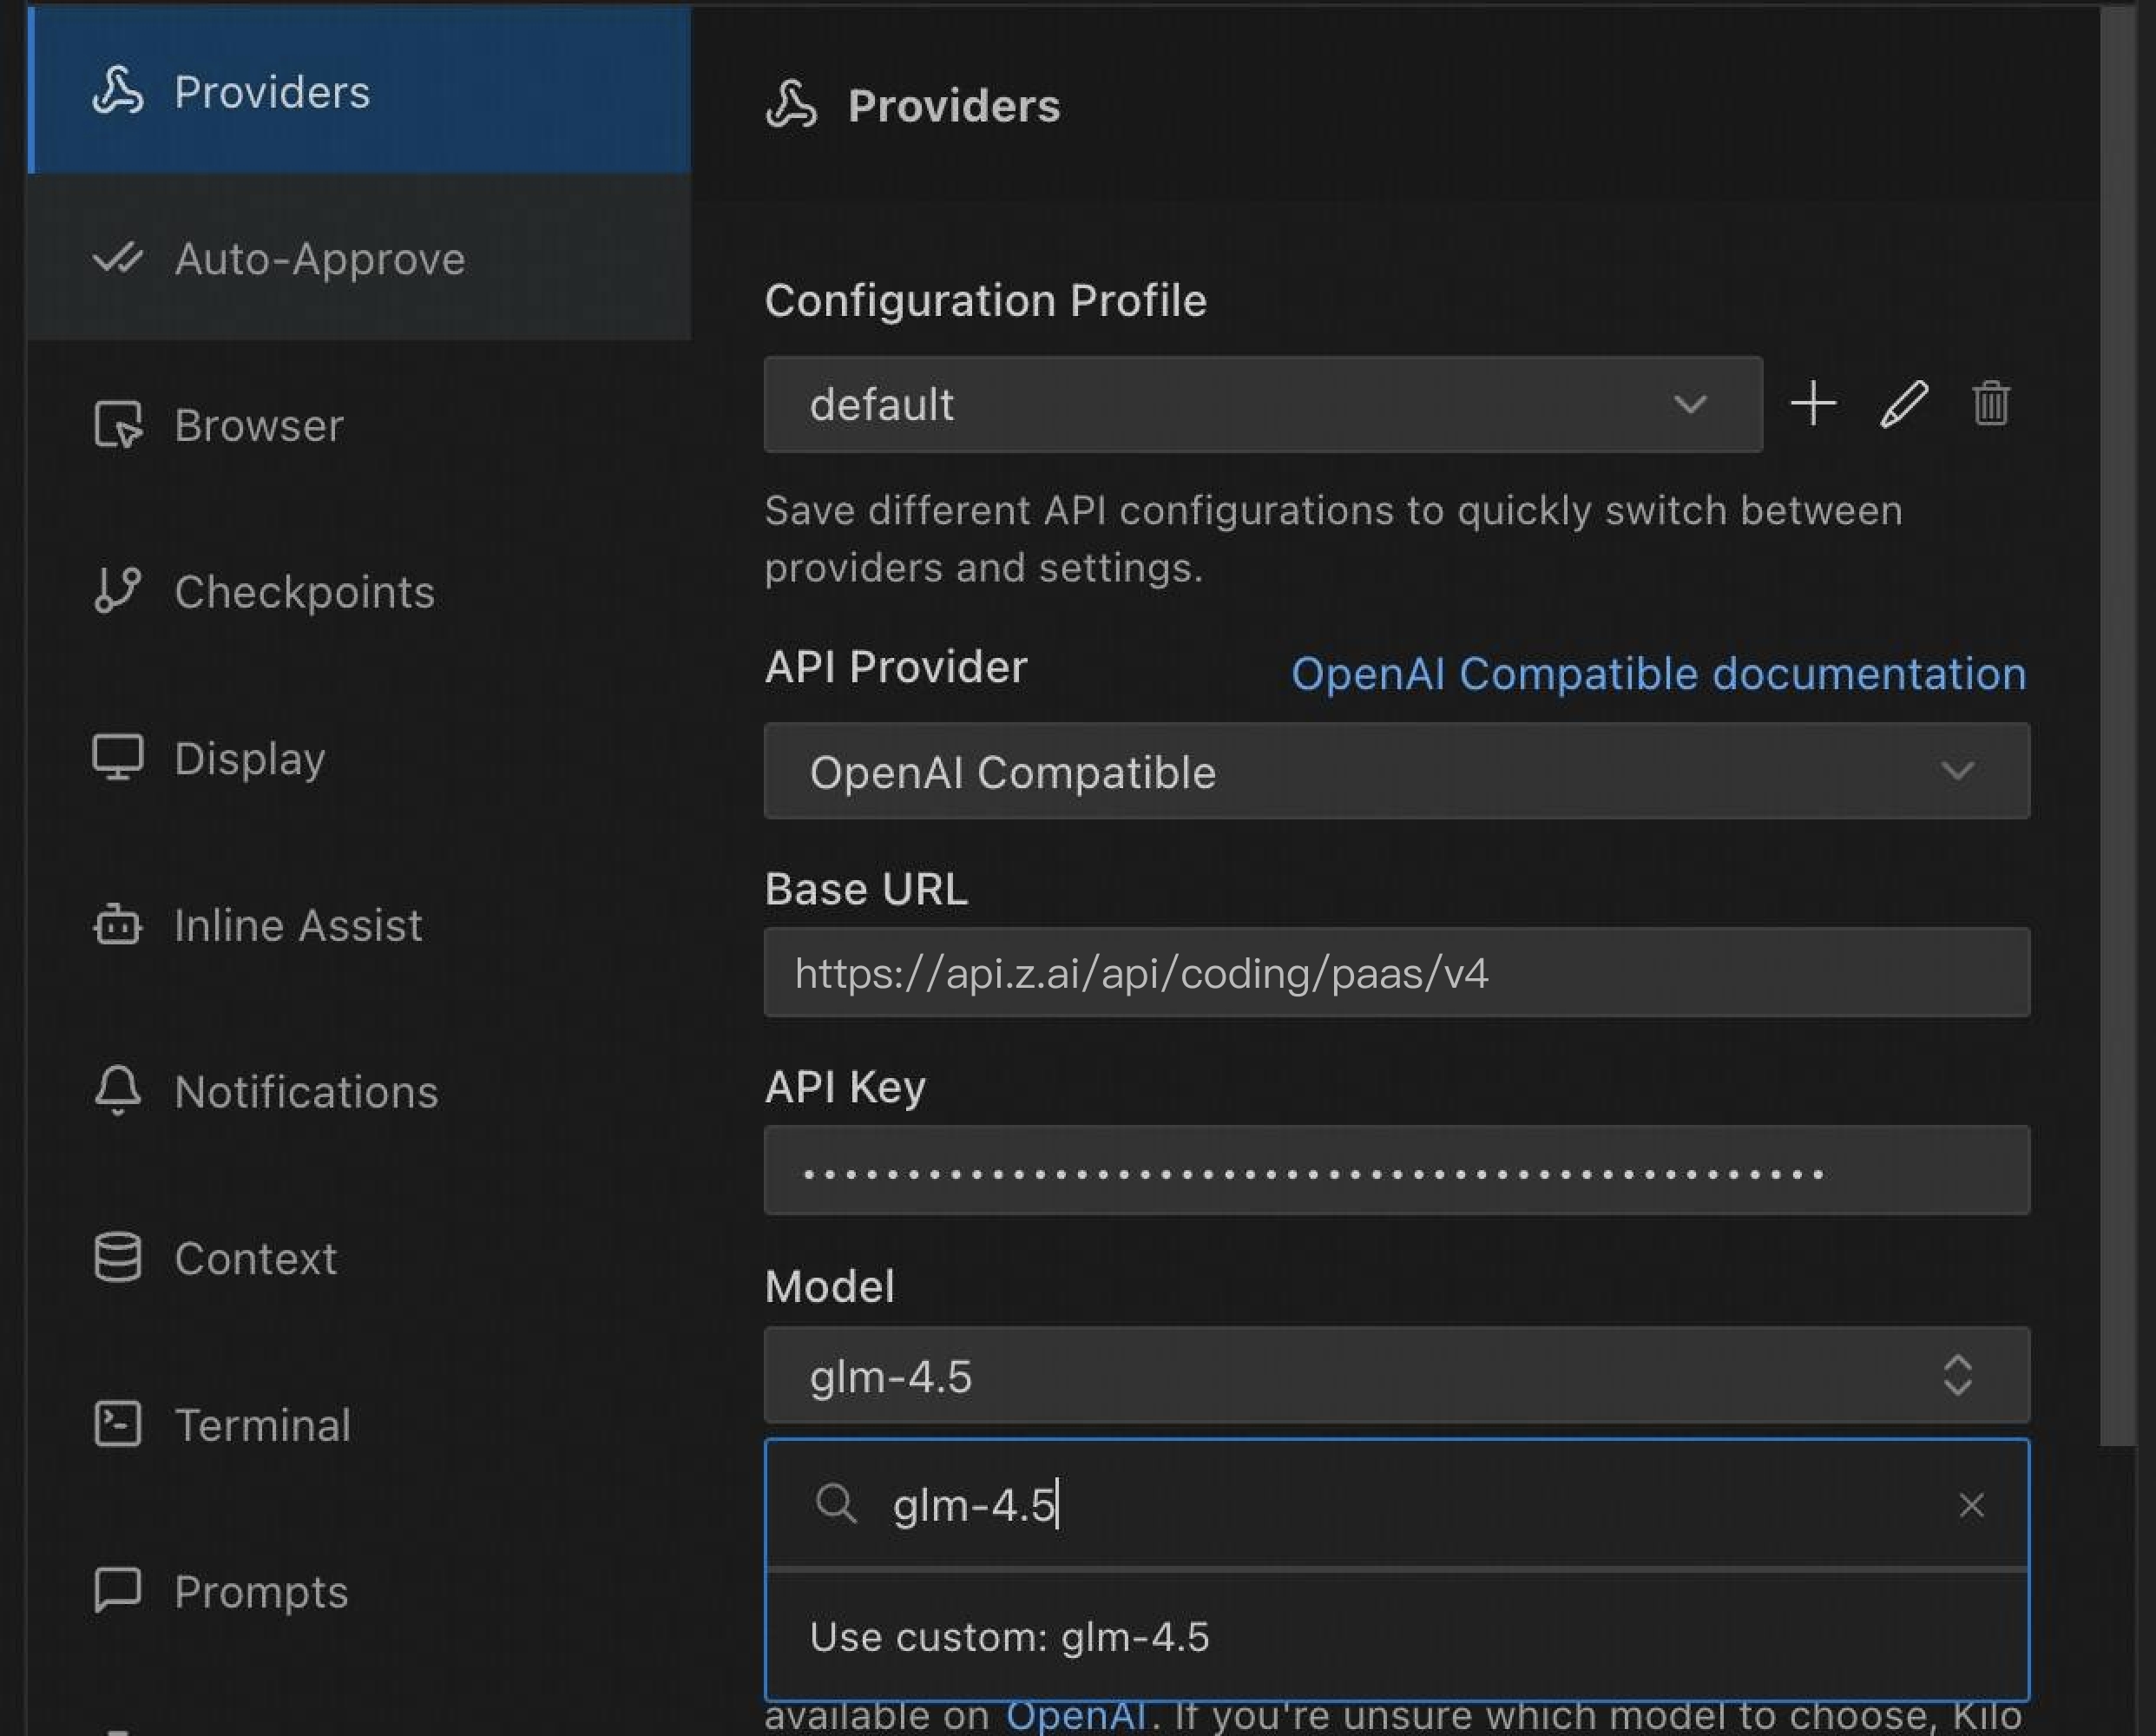Clear the model search with X icon
This screenshot has width=2156, height=1736.
point(1971,1505)
